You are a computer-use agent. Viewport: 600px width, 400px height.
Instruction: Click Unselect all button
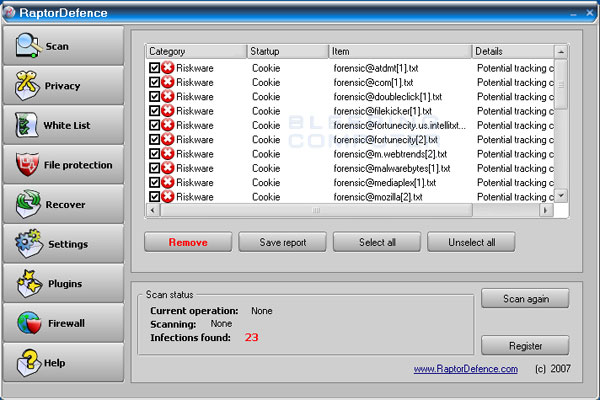click(x=471, y=242)
